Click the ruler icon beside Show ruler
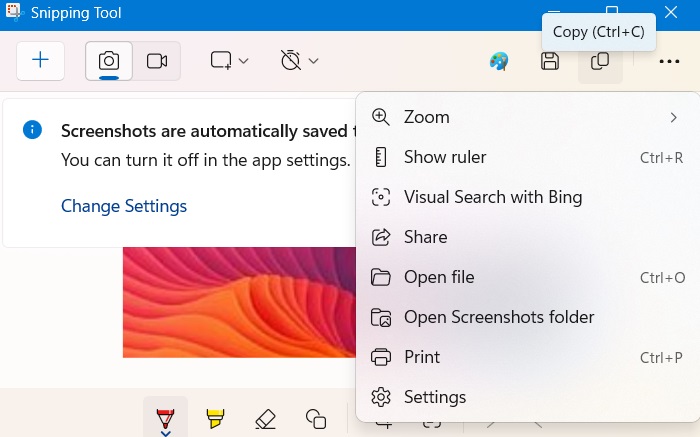 click(380, 157)
